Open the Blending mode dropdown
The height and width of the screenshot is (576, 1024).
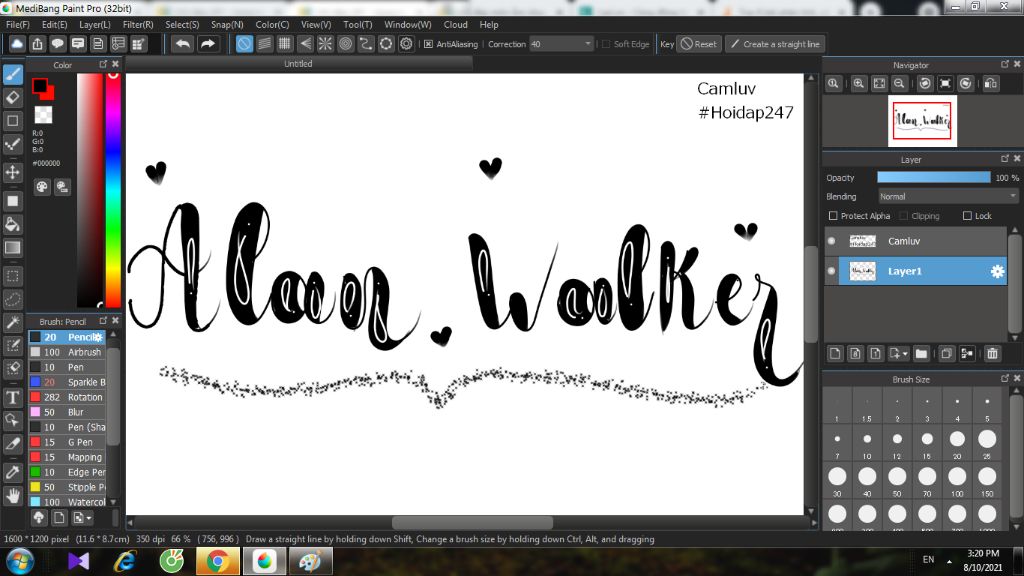click(x=948, y=197)
